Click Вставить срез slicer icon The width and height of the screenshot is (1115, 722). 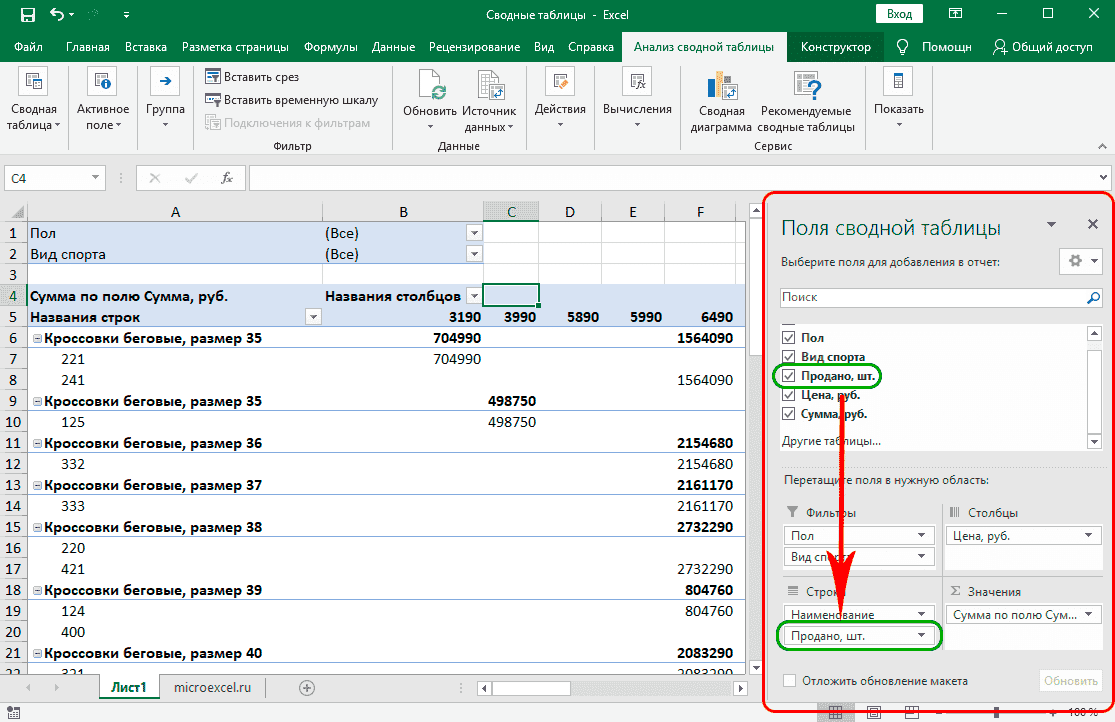212,77
